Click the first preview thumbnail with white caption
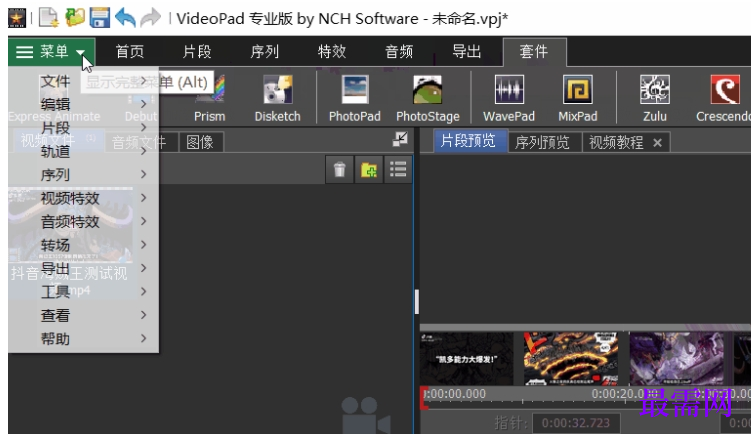The width and height of the screenshot is (751, 434). [x=467, y=358]
